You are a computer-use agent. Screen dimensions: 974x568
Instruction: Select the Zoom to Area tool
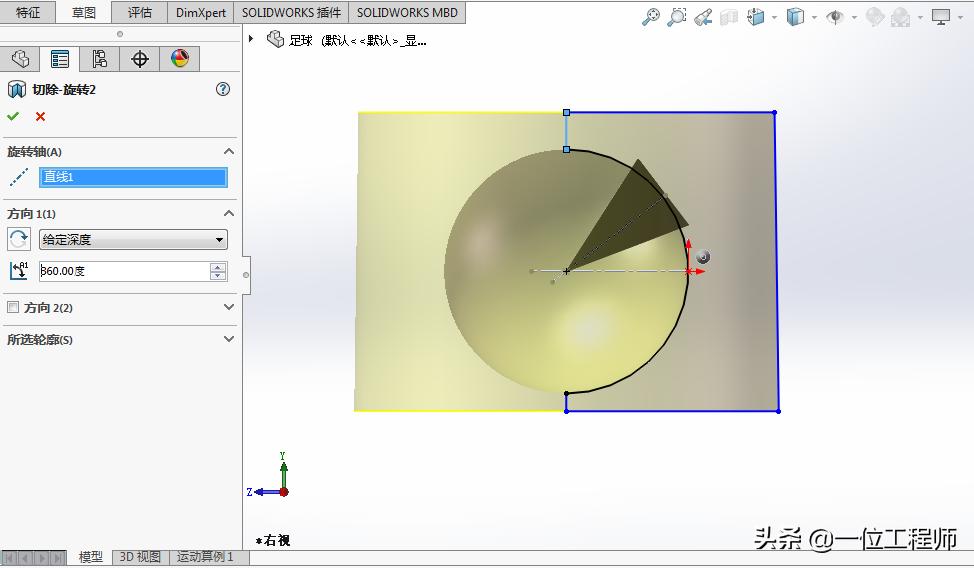(x=677, y=17)
